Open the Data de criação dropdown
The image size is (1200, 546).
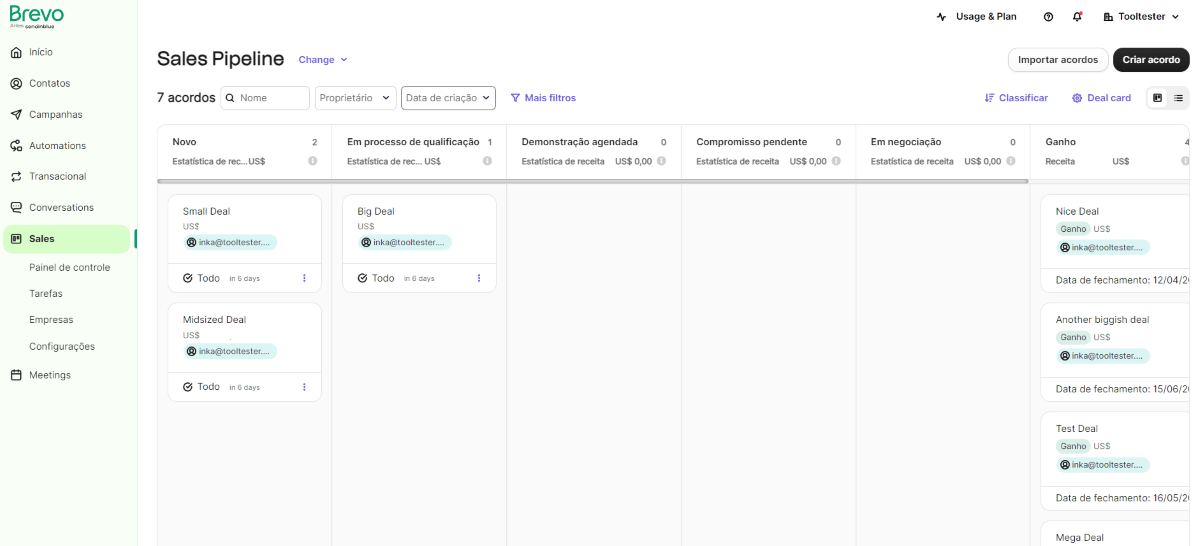[x=448, y=98]
